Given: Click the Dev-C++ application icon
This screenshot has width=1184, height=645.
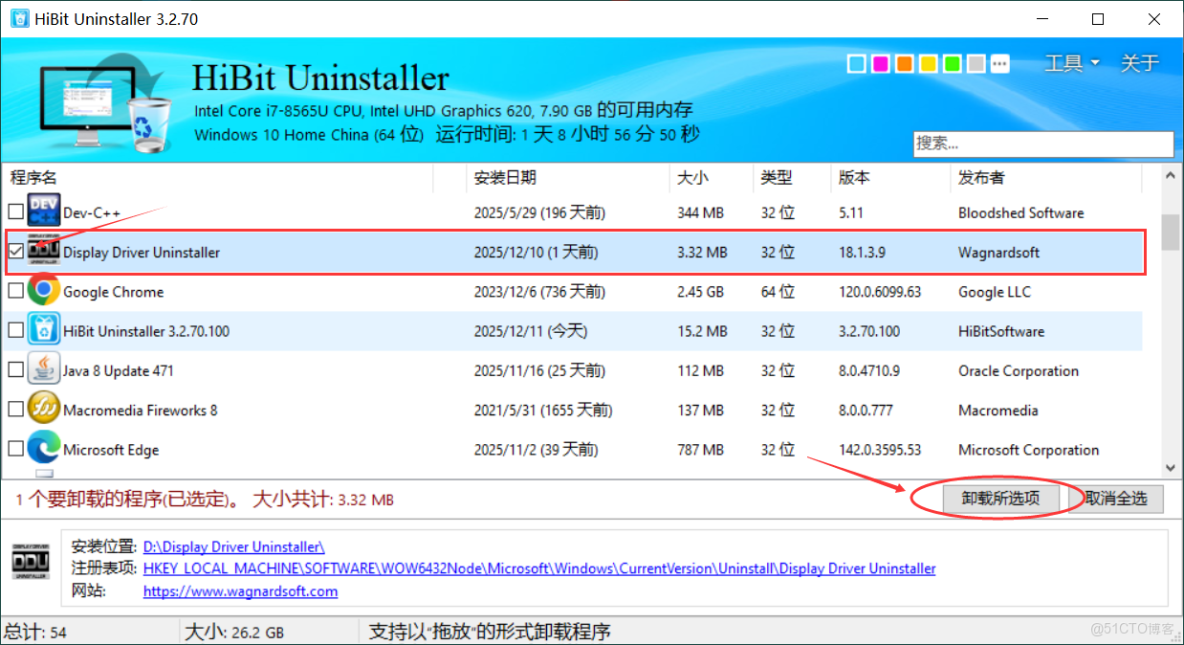Looking at the screenshot, I should (44, 212).
